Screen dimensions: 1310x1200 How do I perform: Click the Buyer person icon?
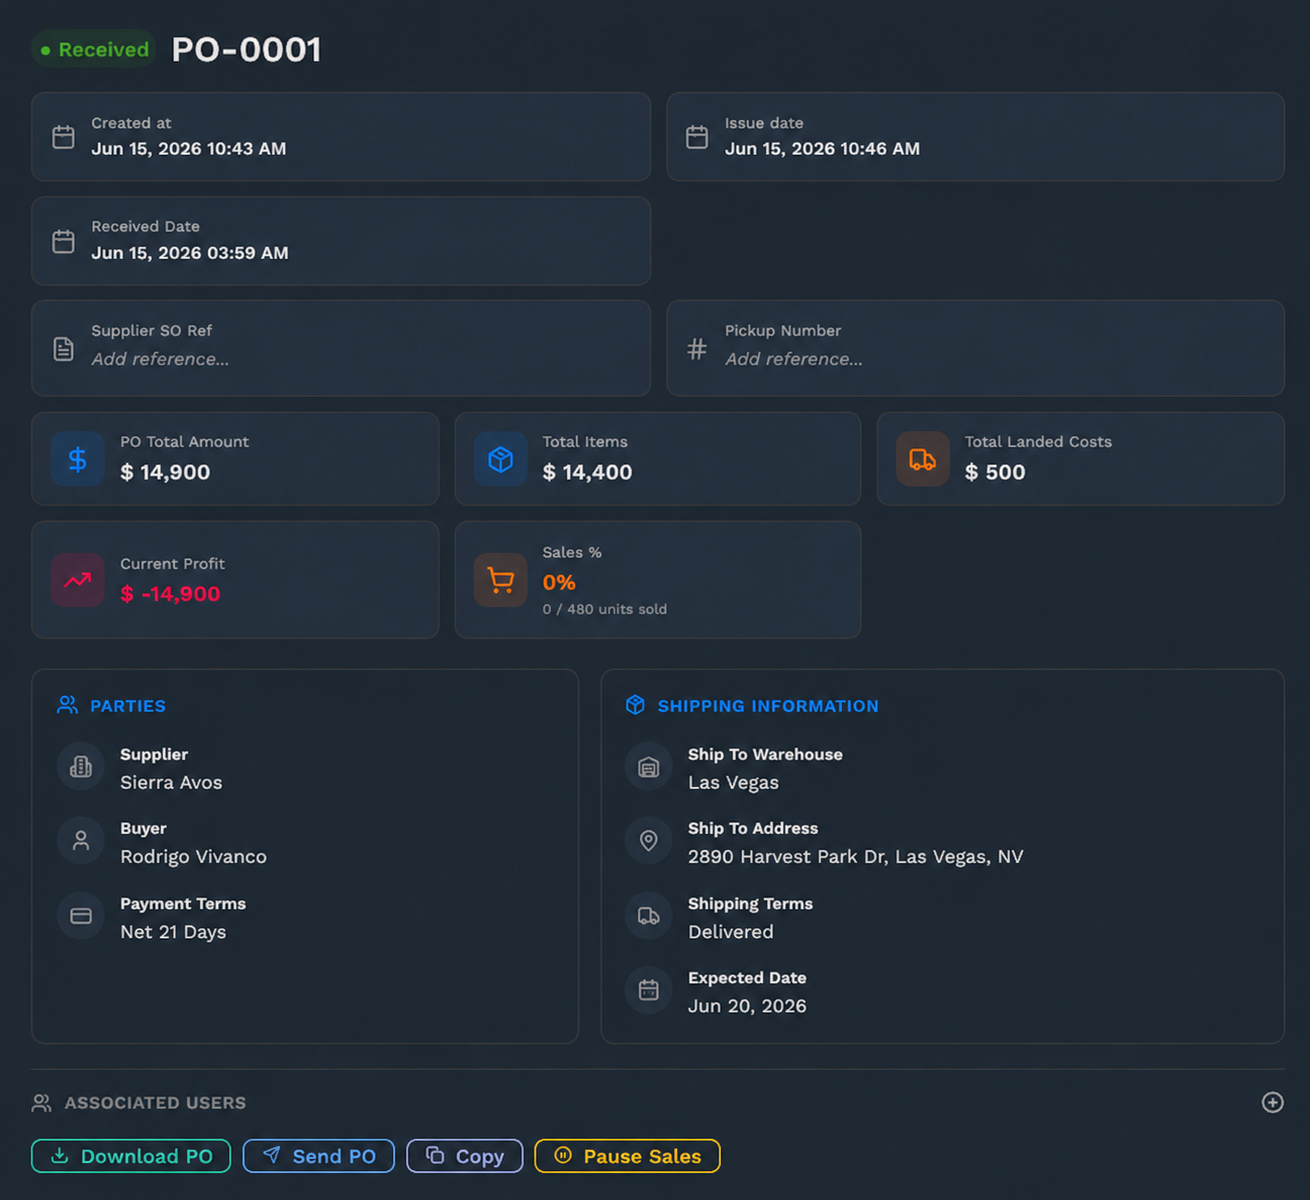(x=81, y=841)
